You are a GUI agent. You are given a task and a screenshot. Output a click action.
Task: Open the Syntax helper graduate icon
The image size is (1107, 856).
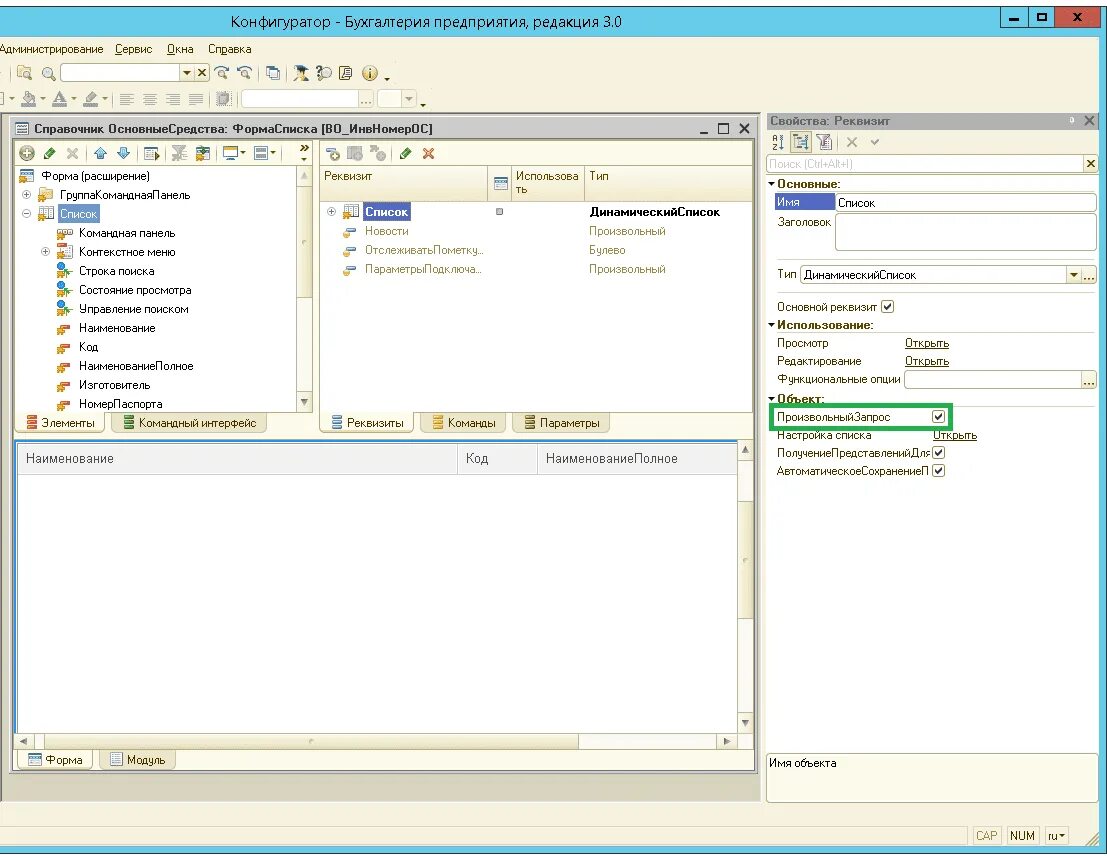pos(301,73)
